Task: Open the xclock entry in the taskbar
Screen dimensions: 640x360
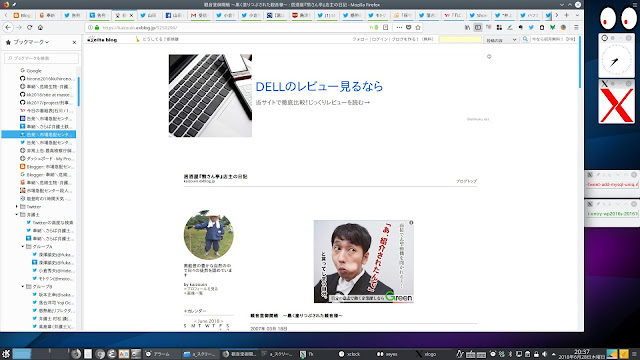Action: point(350,354)
